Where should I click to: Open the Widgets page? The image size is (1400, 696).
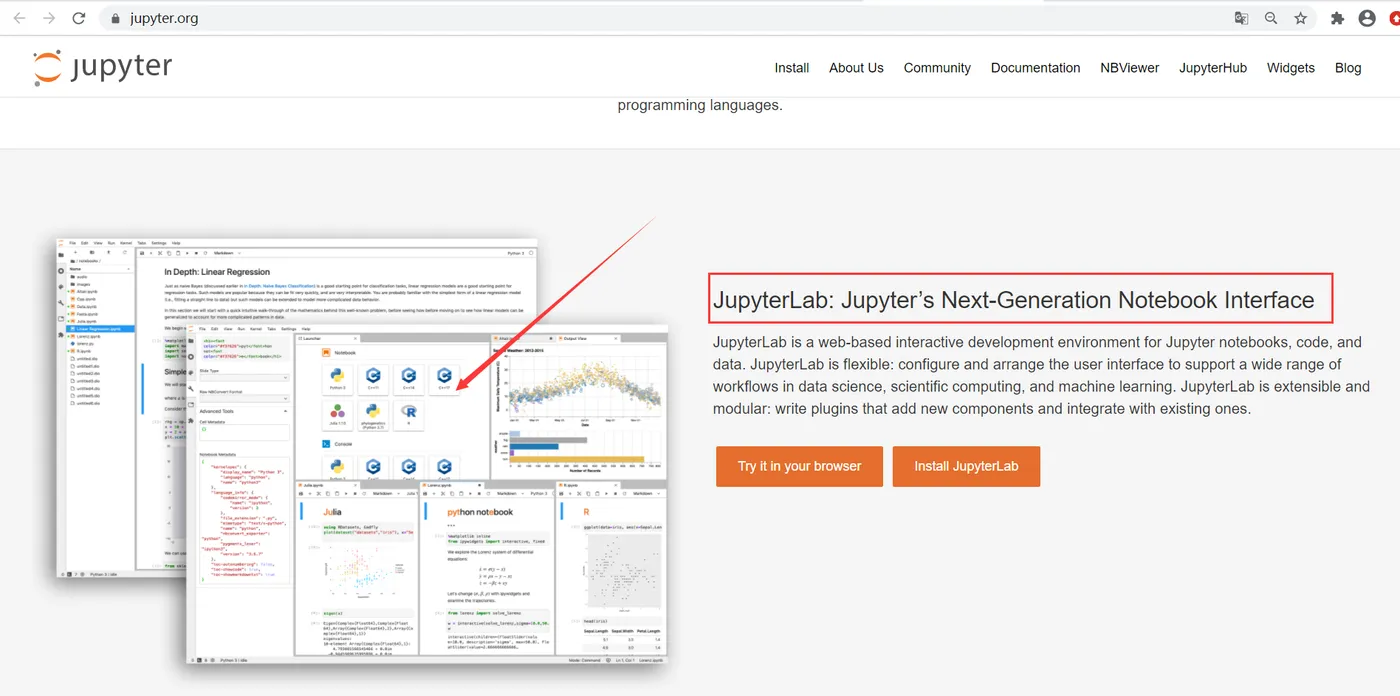click(1291, 68)
